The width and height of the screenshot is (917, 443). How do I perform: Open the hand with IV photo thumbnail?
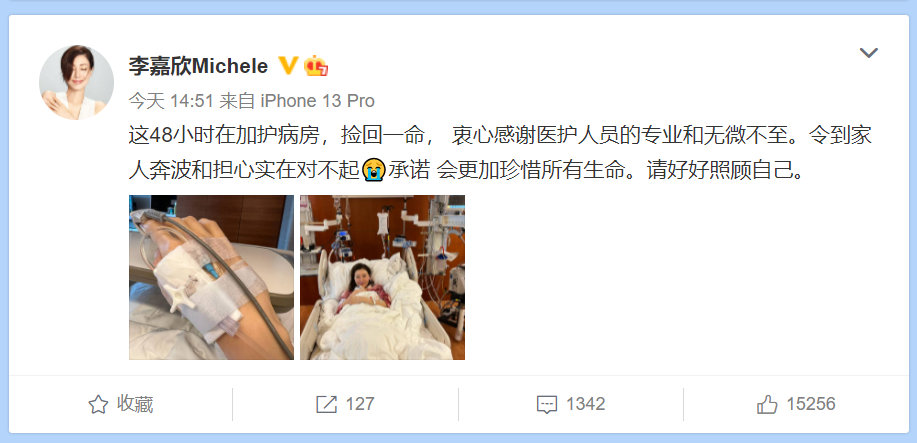click(211, 277)
